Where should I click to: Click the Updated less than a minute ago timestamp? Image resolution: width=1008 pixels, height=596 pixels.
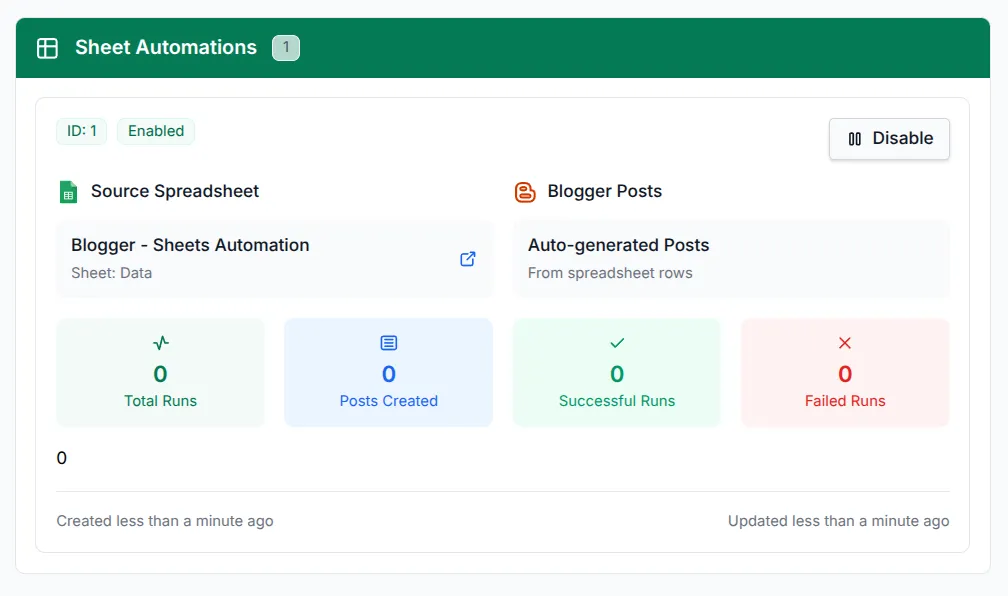coord(838,520)
